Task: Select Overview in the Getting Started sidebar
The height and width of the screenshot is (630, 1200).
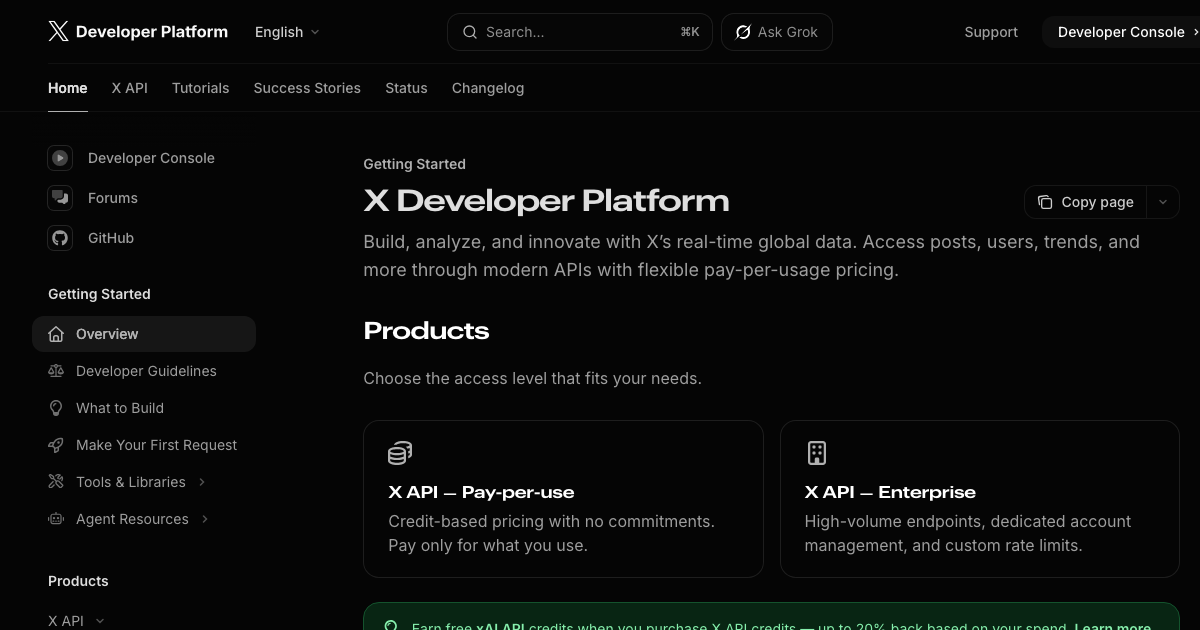Action: pos(107,334)
